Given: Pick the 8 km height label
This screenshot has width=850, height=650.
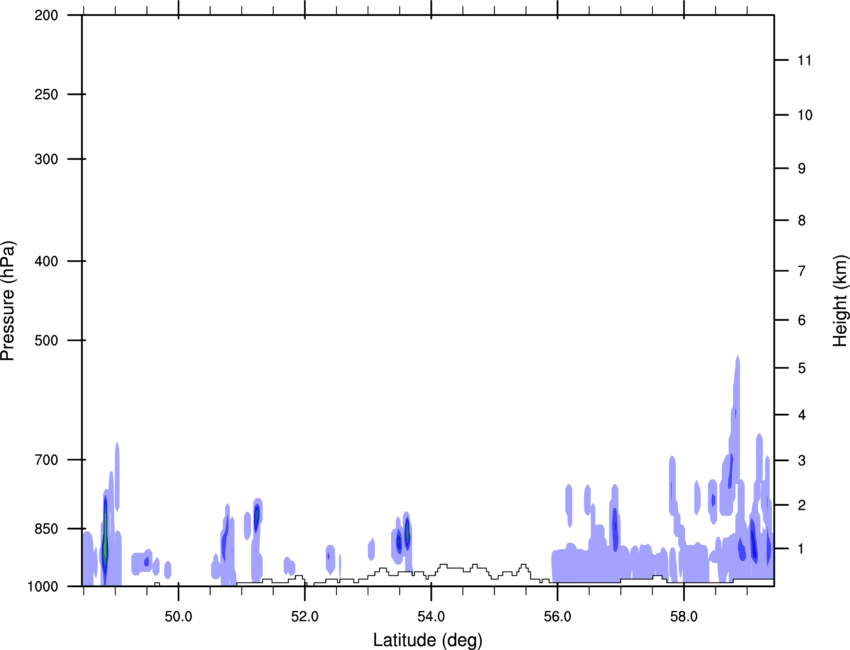Looking at the screenshot, I should (x=802, y=220).
